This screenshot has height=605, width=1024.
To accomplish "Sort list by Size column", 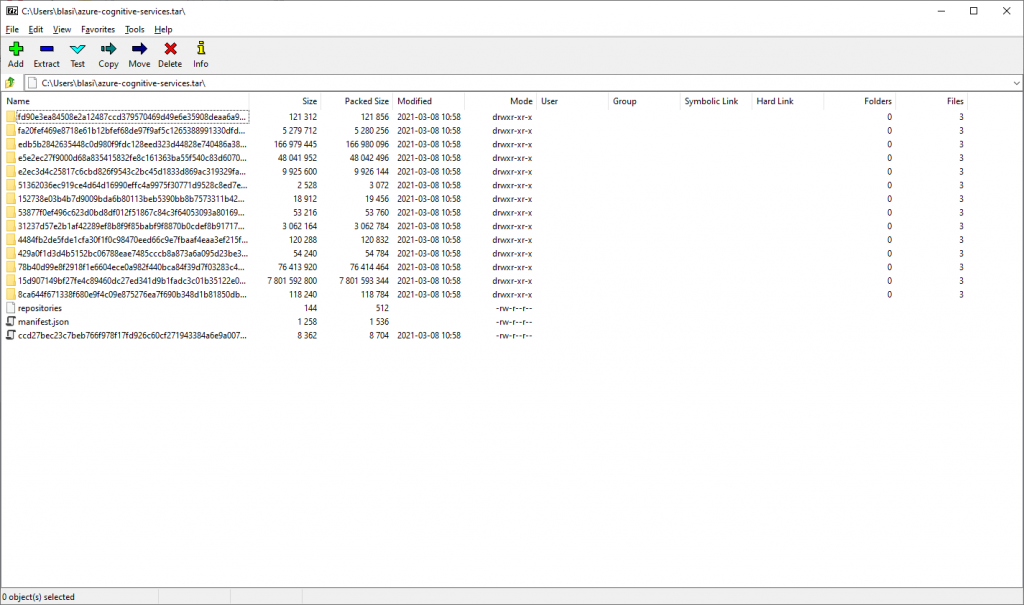I will [309, 101].
